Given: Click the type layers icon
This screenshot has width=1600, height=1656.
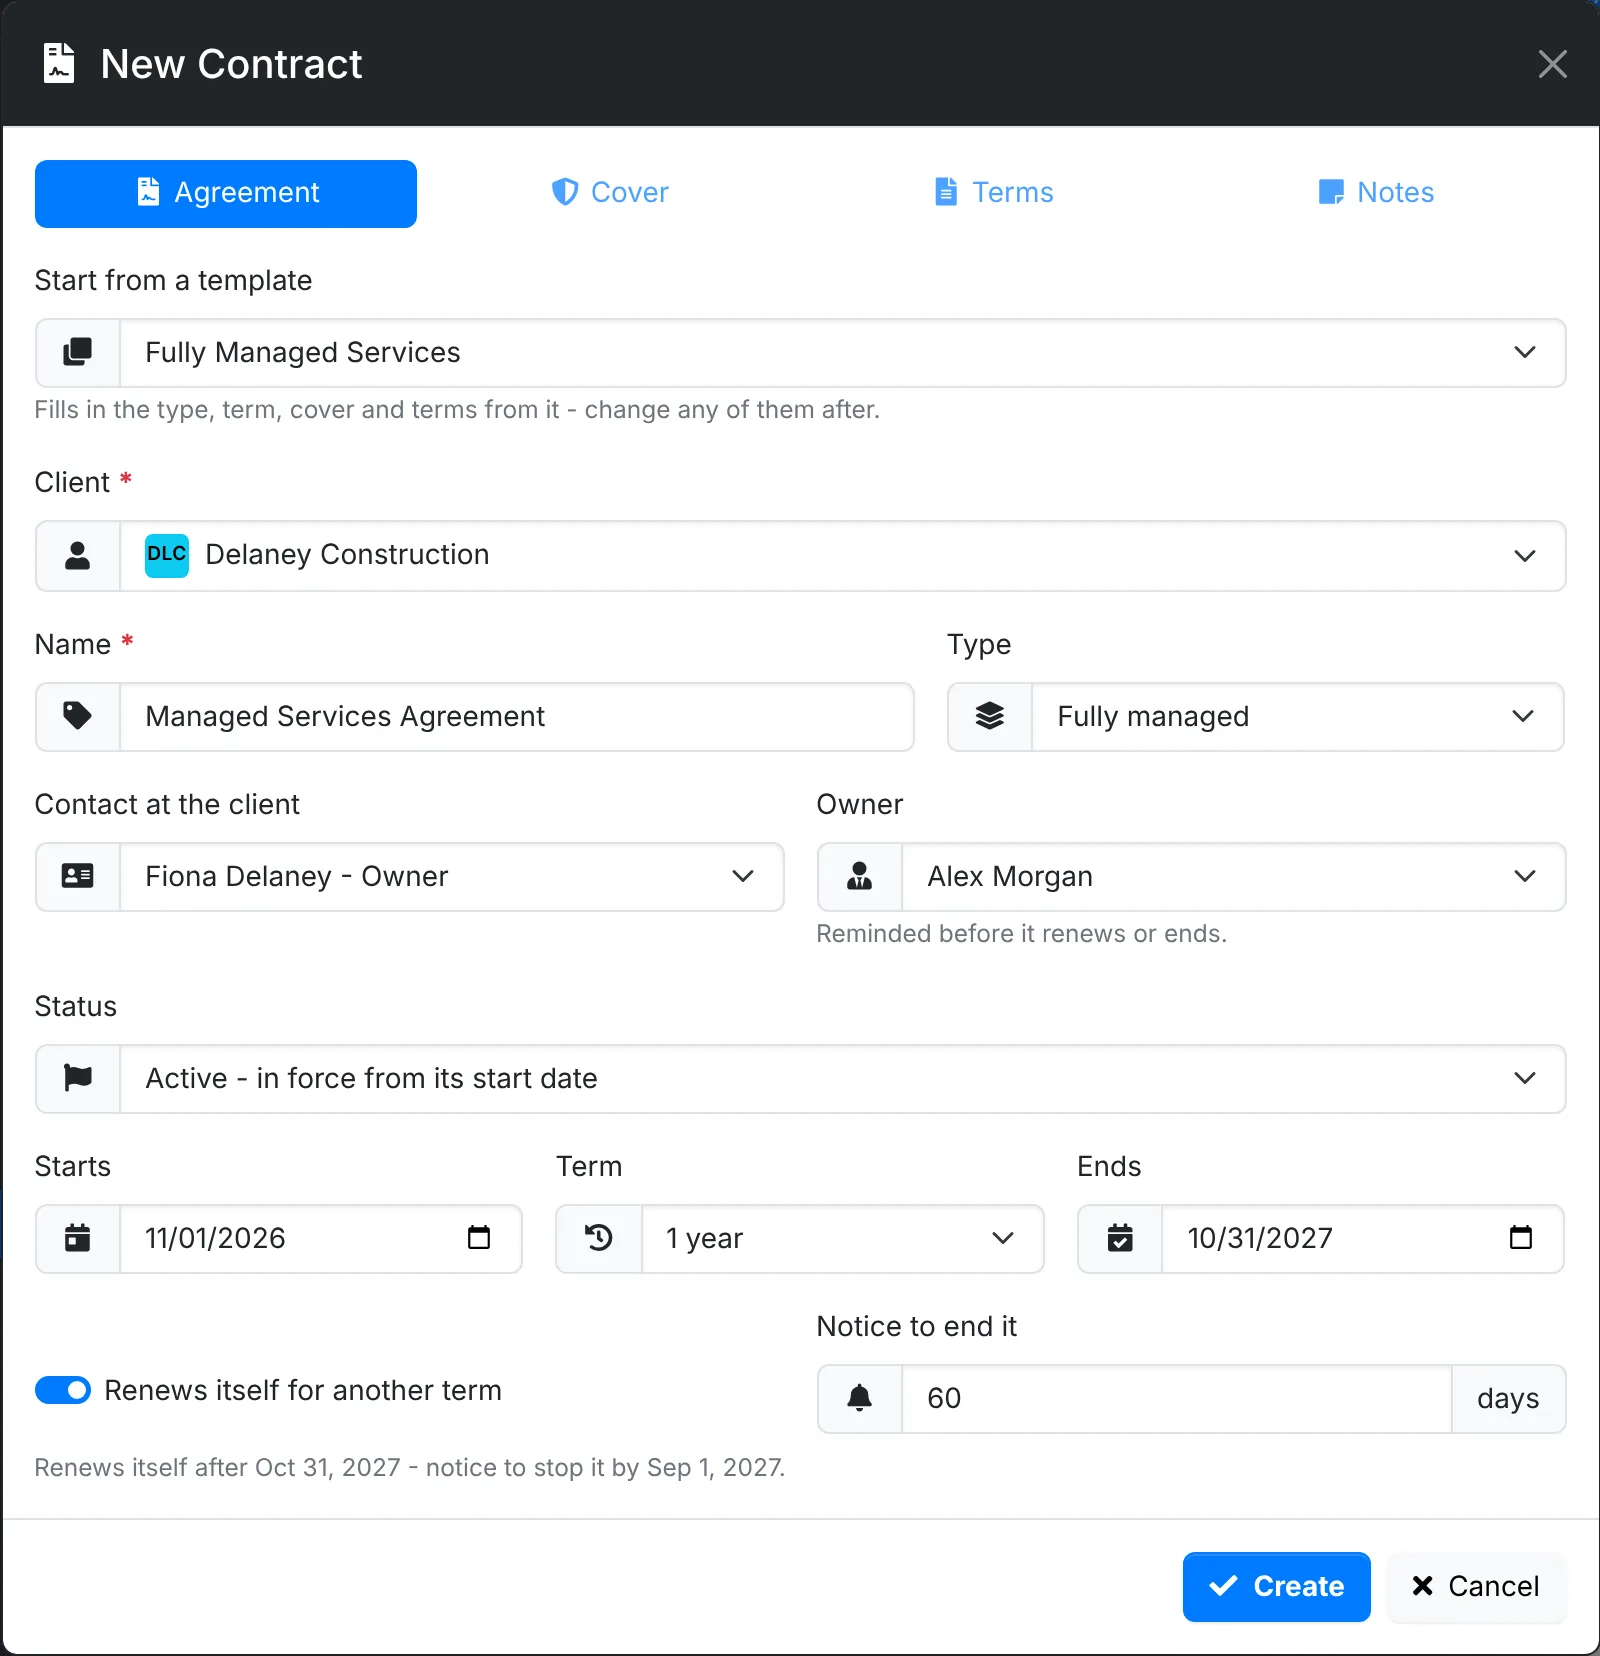Looking at the screenshot, I should coord(990,716).
